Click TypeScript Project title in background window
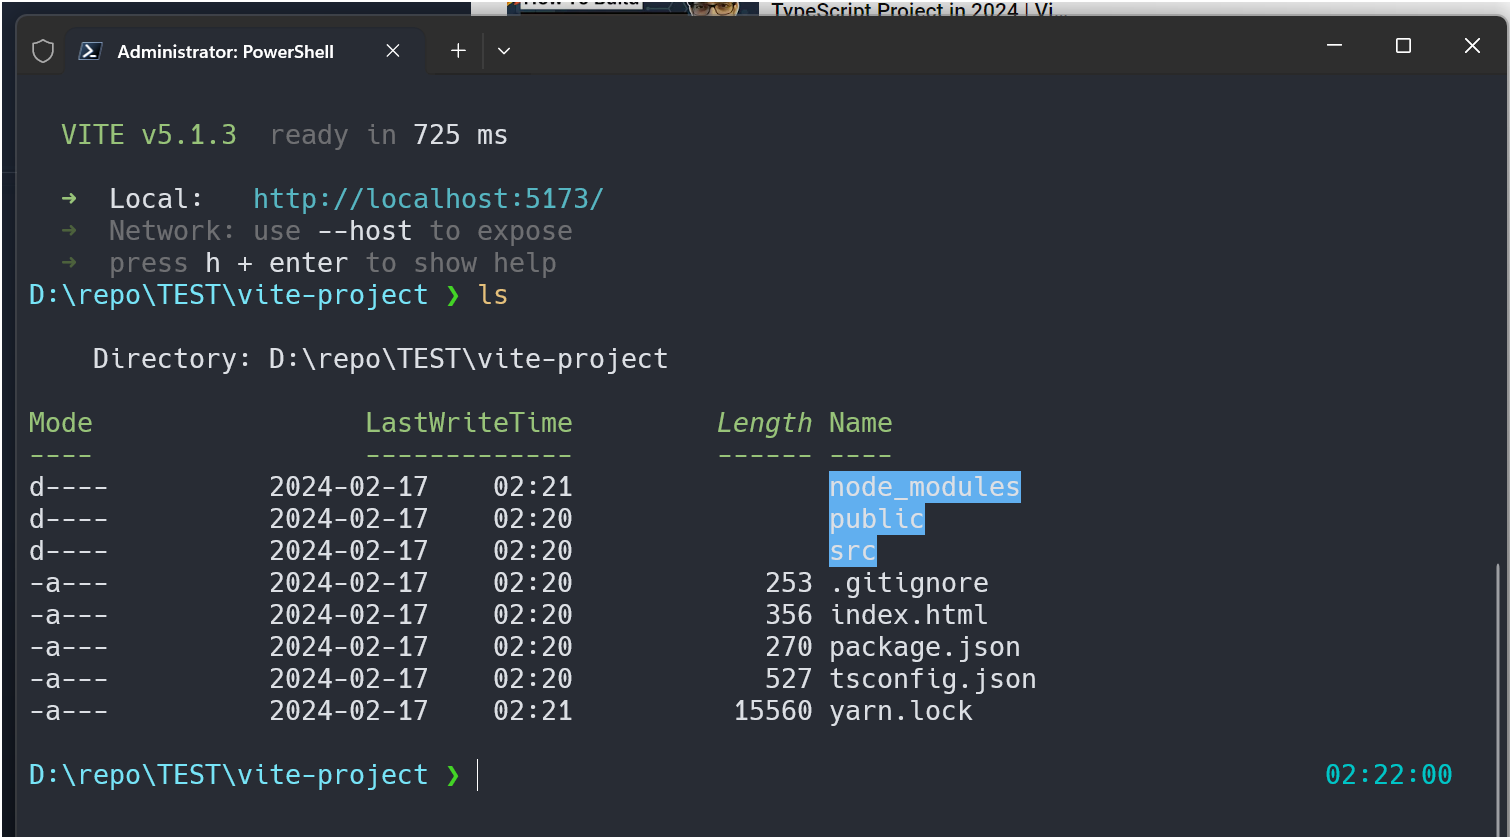Image resolution: width=1512 pixels, height=839 pixels. click(x=919, y=9)
